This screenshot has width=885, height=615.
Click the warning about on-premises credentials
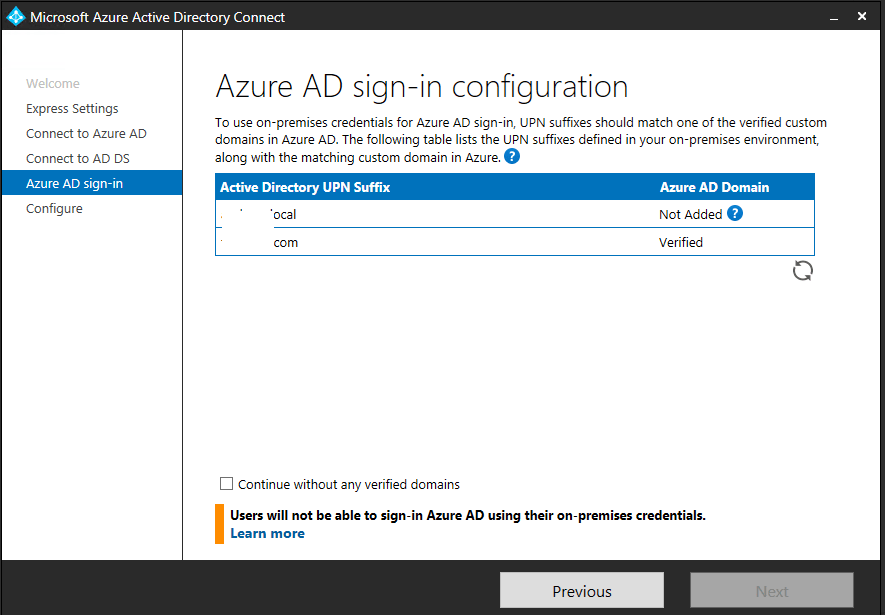coord(468,515)
